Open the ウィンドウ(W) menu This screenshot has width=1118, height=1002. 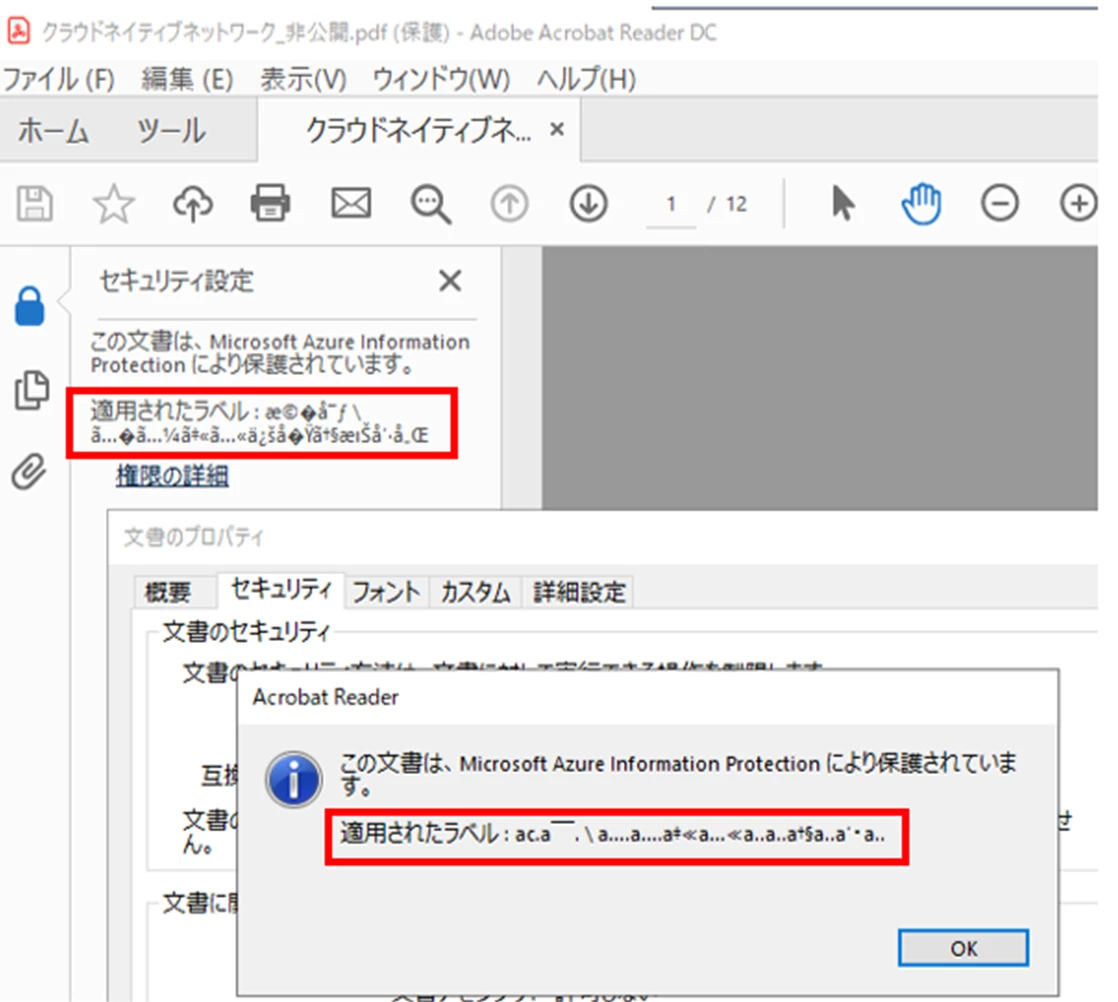[x=441, y=79]
